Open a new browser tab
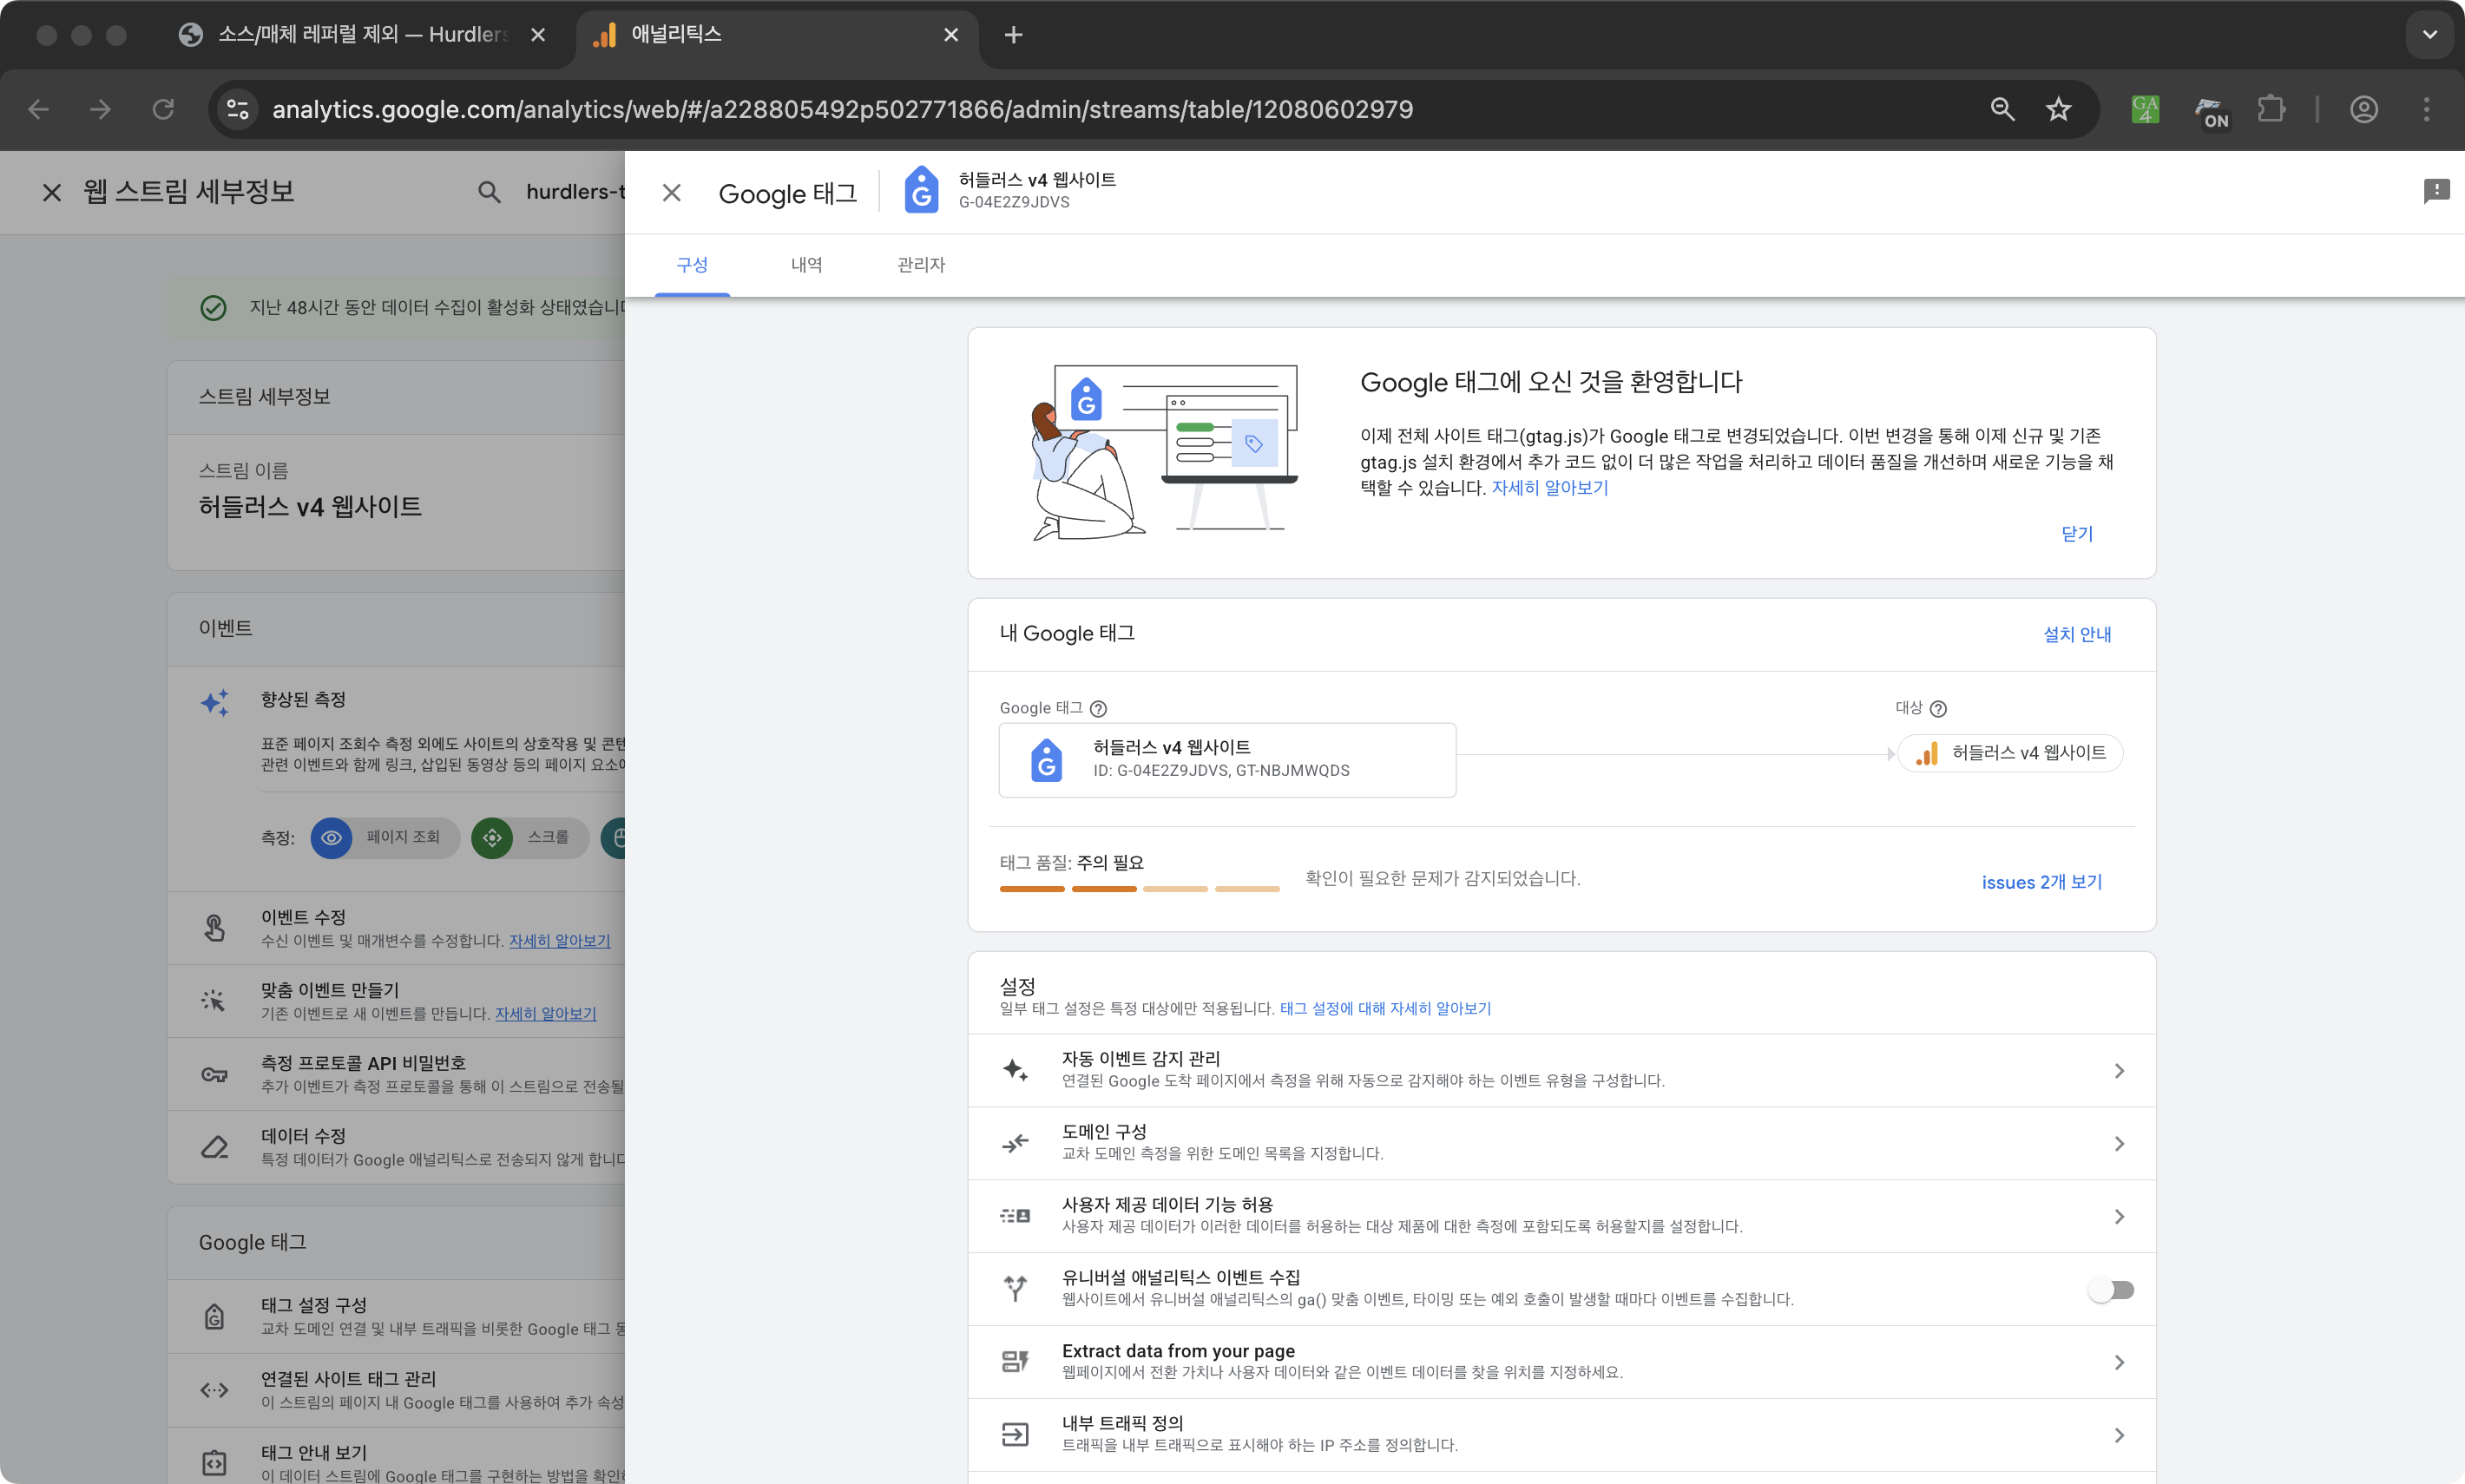Screen dimensions: 2465x1484 pos(1013,35)
